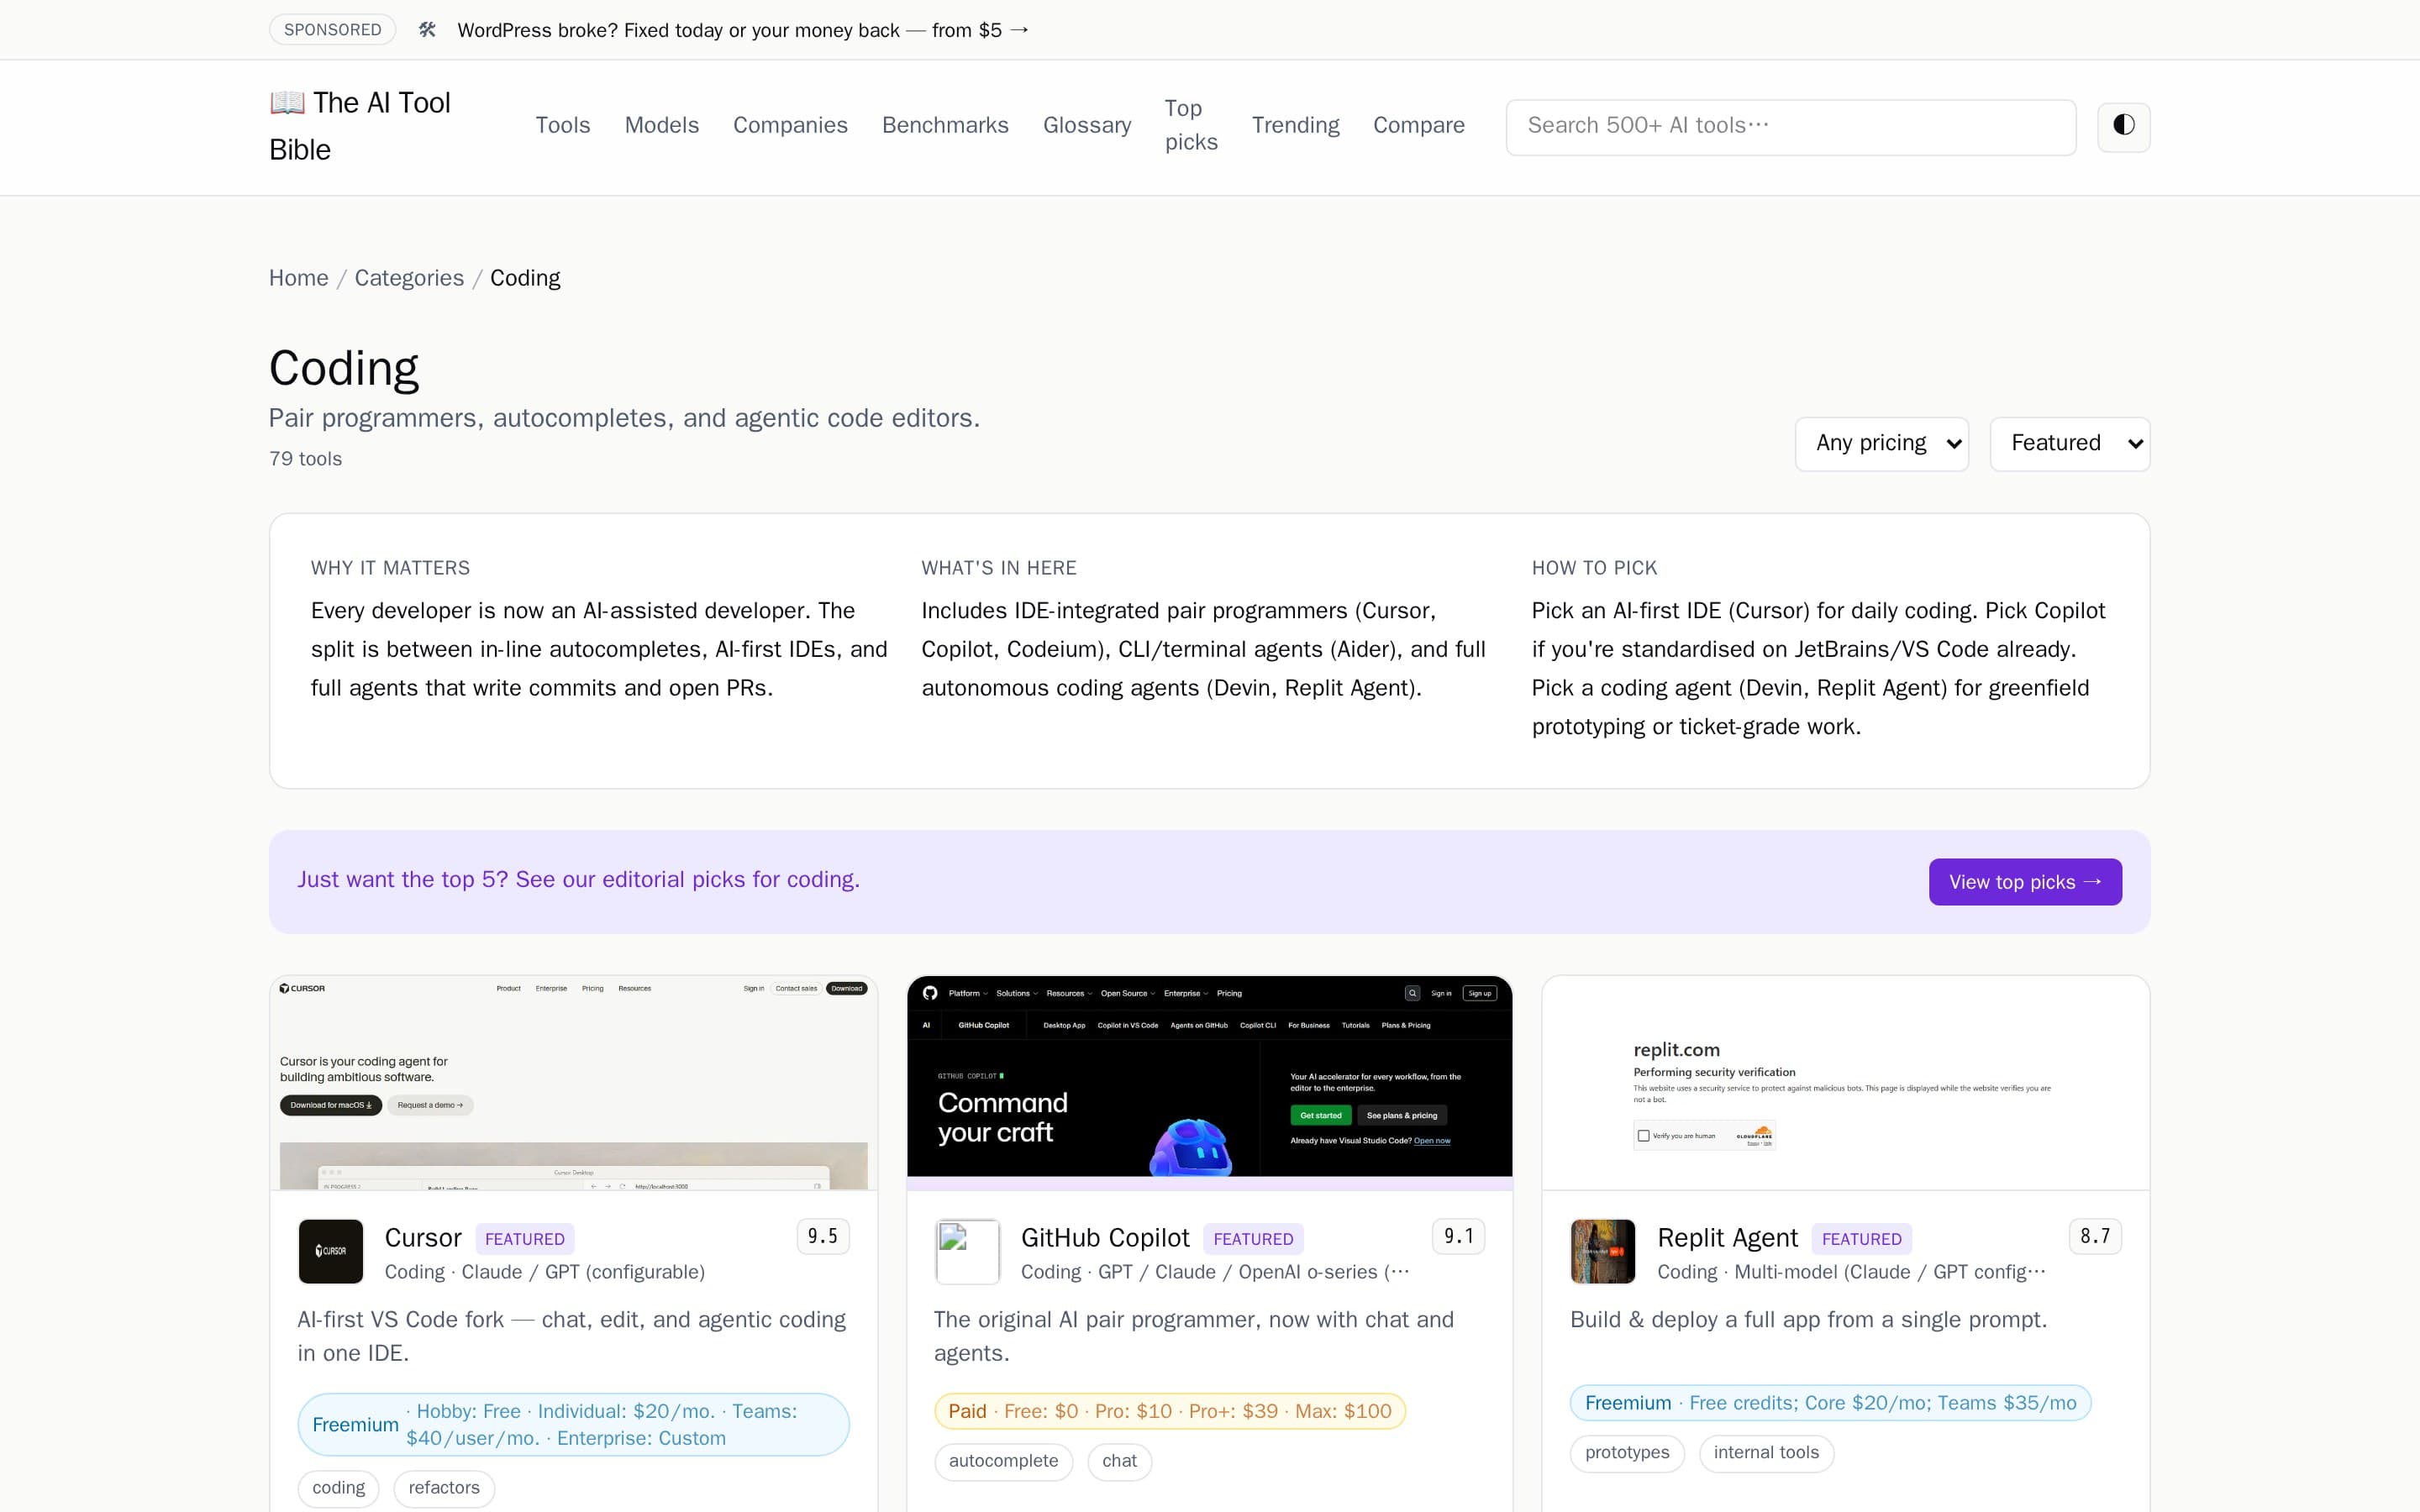2420x1512 pixels.
Task: Click the GitHub Copilot tool title
Action: coord(1105,1238)
